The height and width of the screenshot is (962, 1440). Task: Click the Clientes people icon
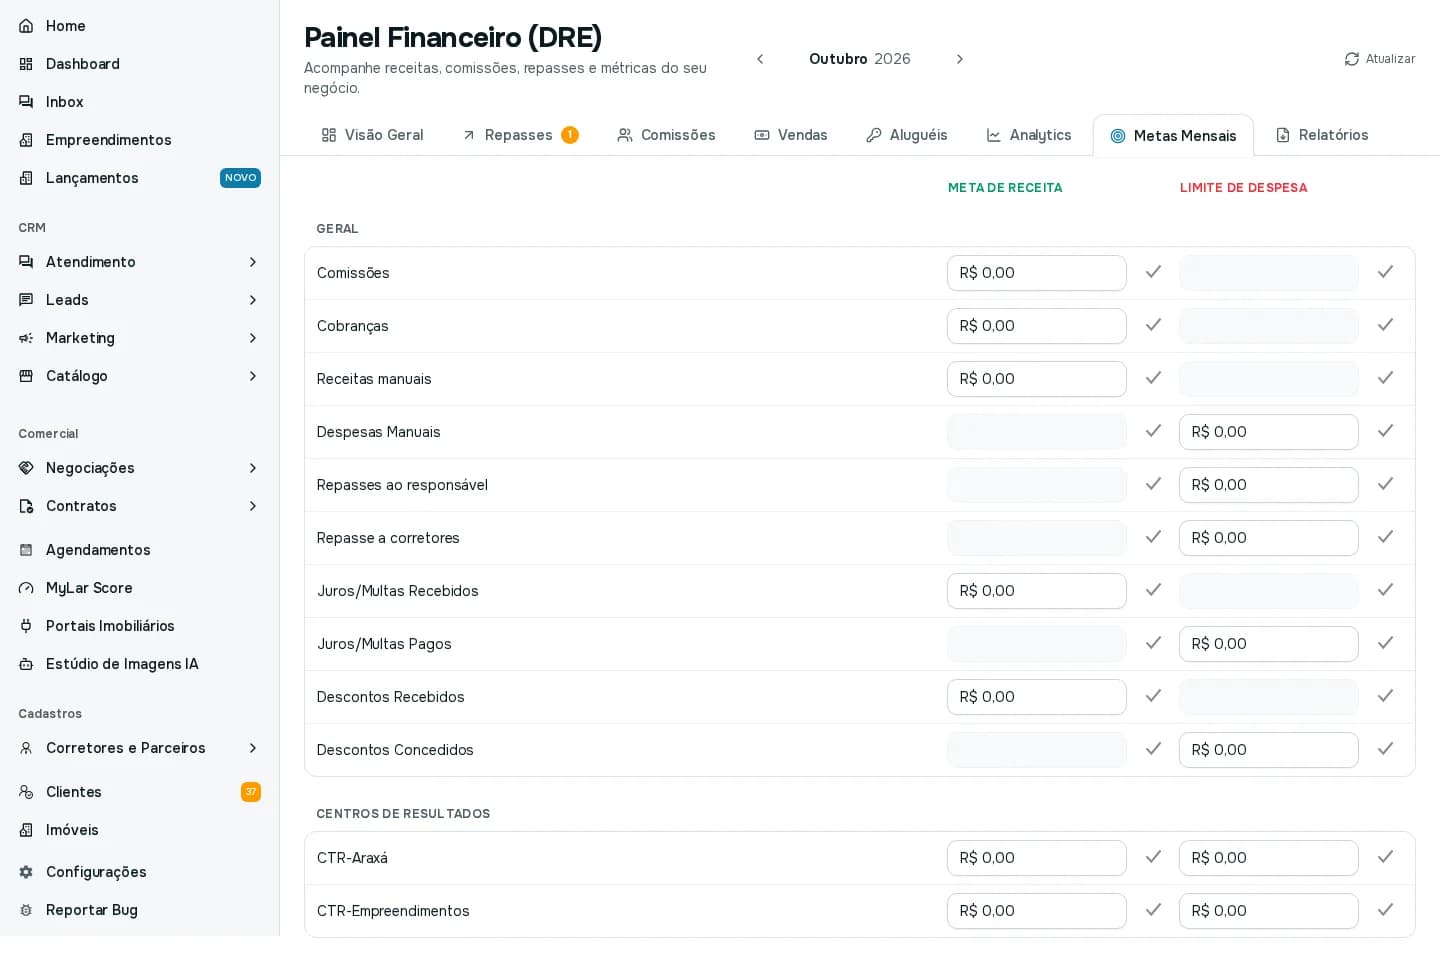26,792
